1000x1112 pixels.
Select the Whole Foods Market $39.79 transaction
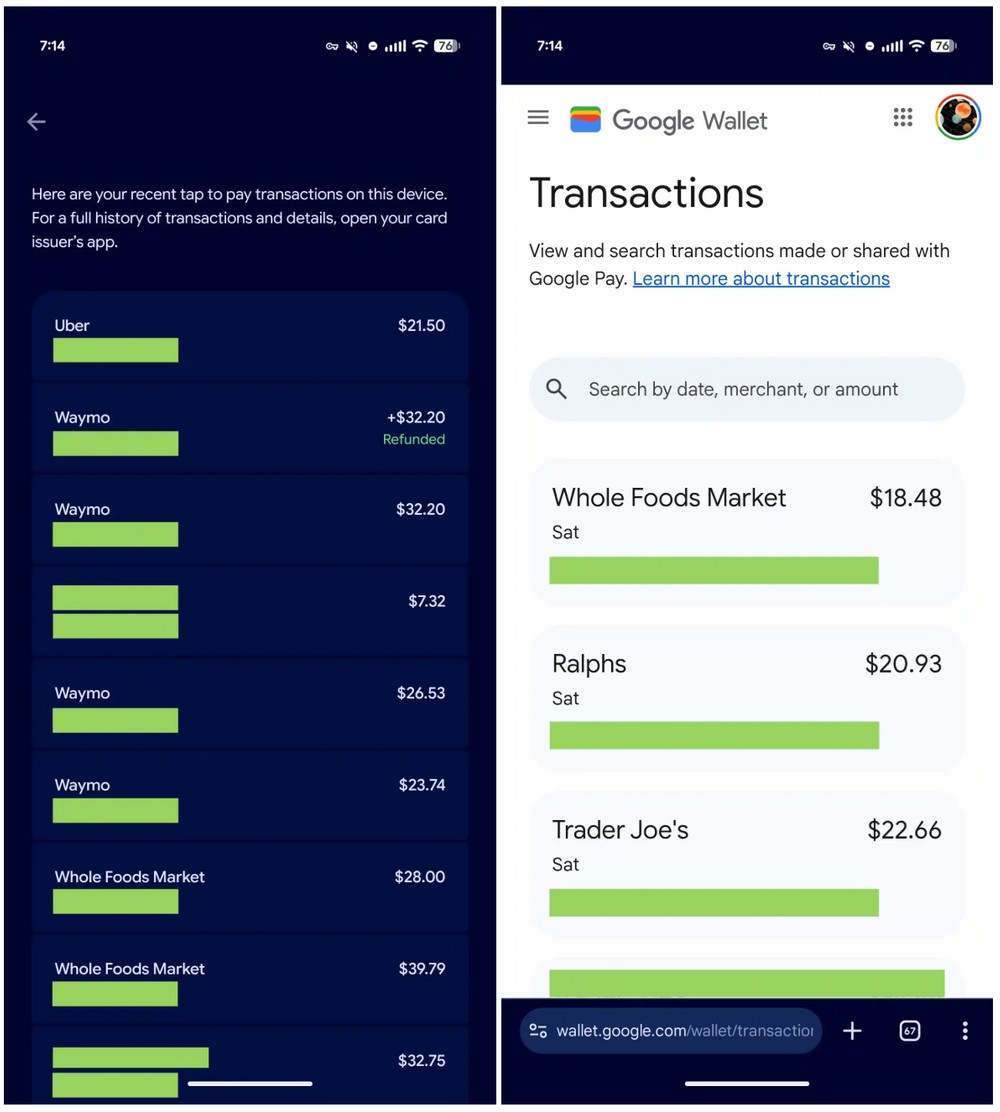pyautogui.click(x=250, y=980)
